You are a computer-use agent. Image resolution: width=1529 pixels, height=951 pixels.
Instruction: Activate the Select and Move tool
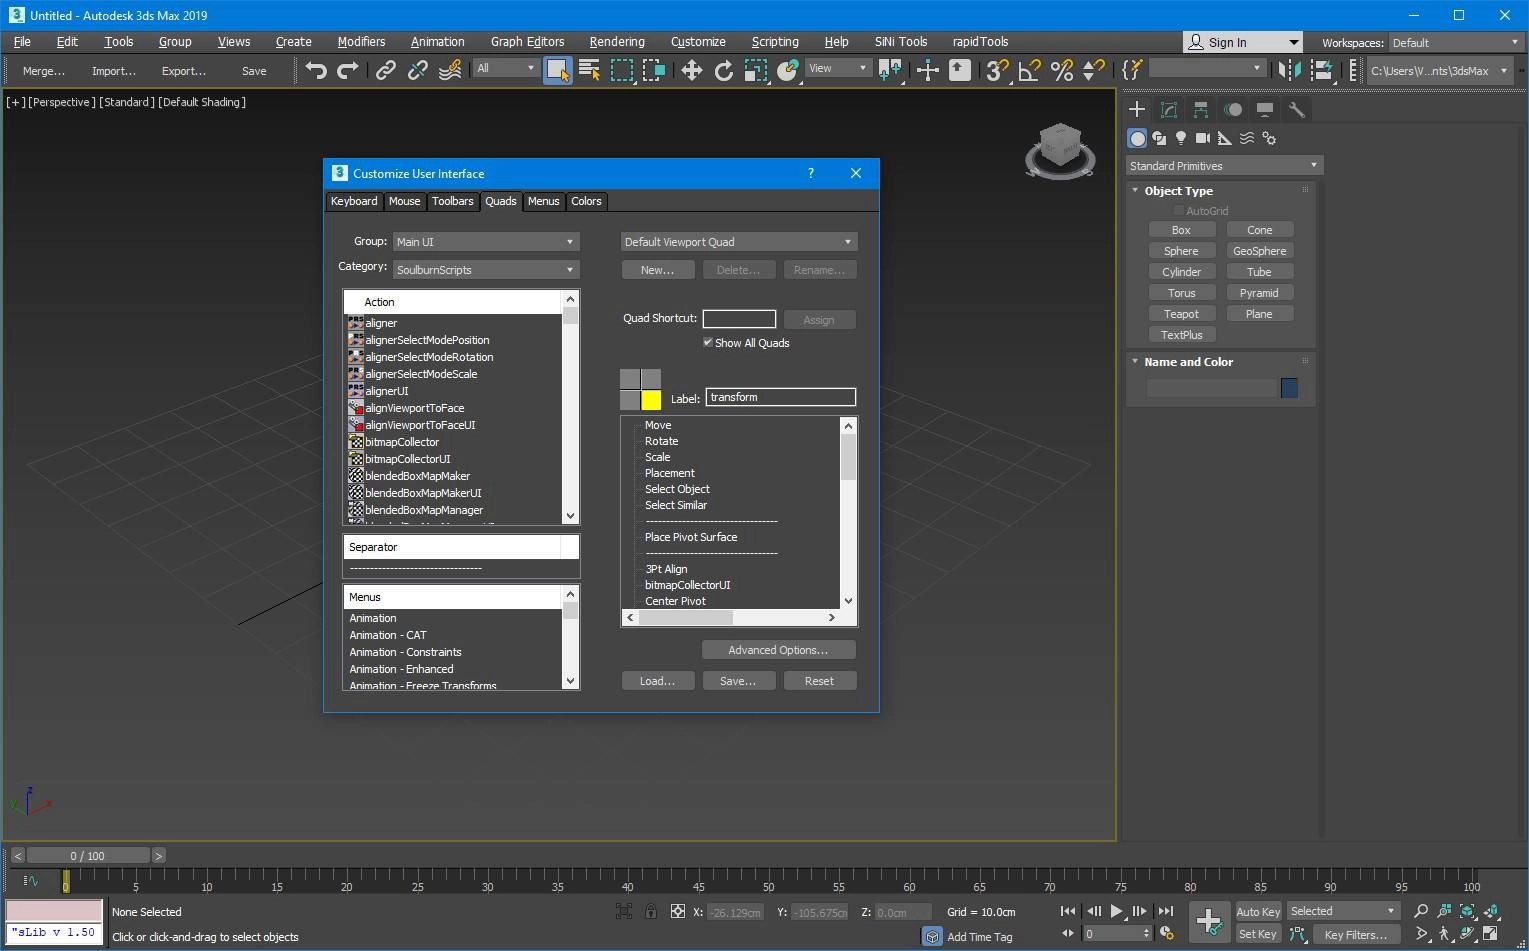(691, 70)
